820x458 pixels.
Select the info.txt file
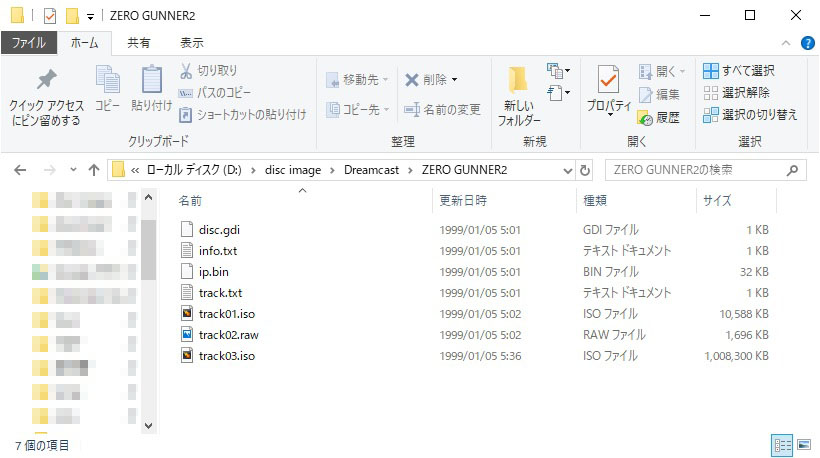click(218, 250)
